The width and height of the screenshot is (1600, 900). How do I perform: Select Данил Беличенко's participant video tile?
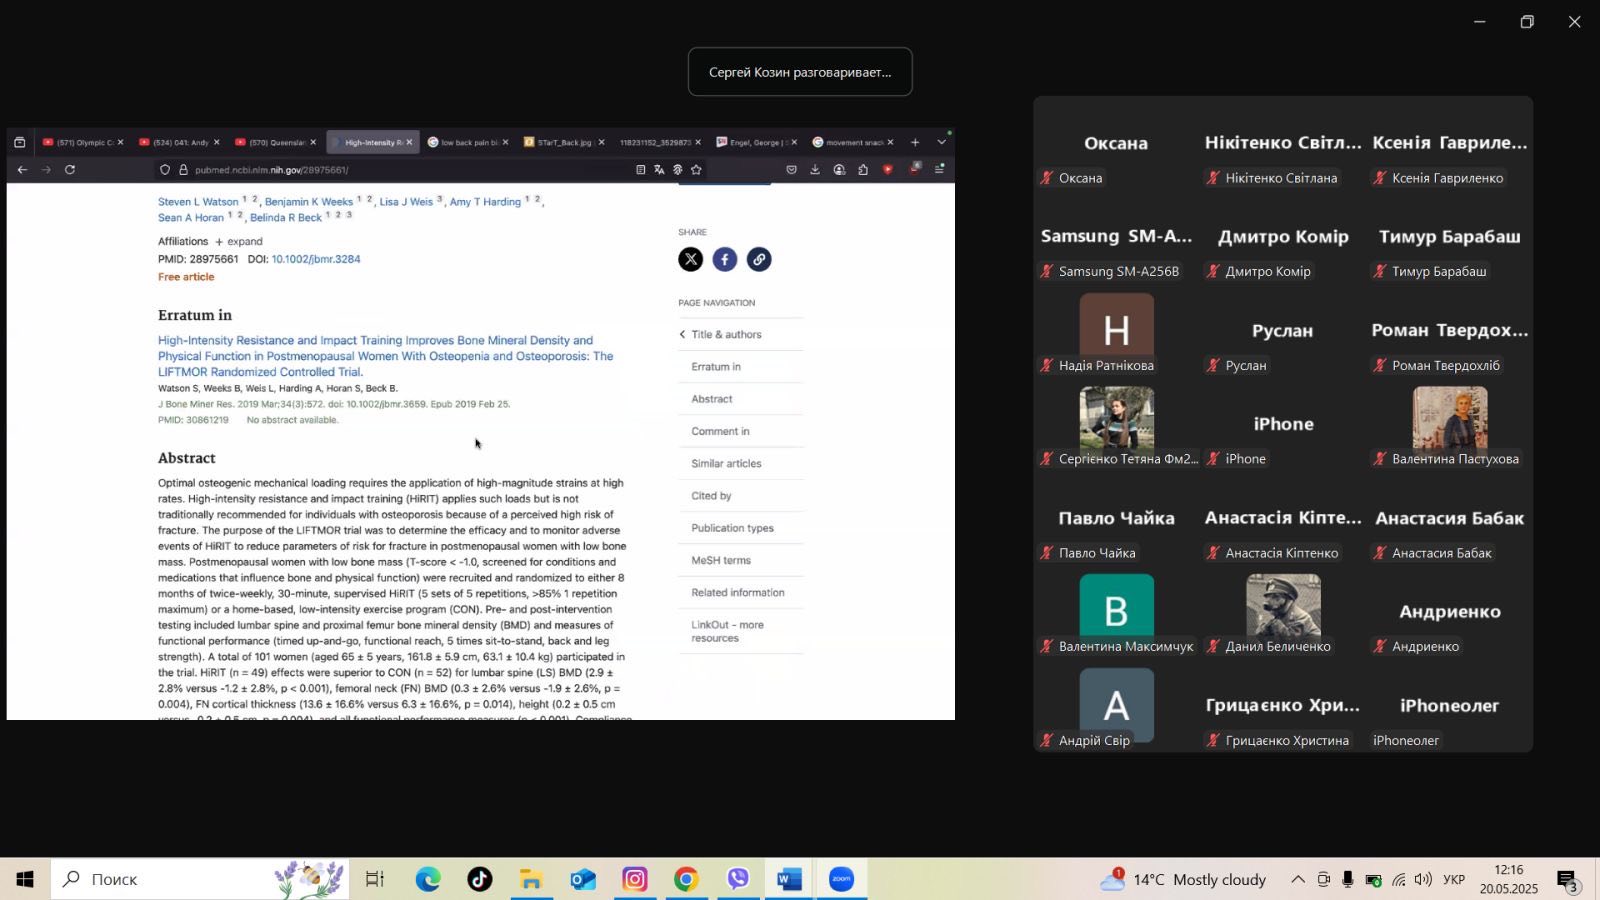tap(1283, 614)
